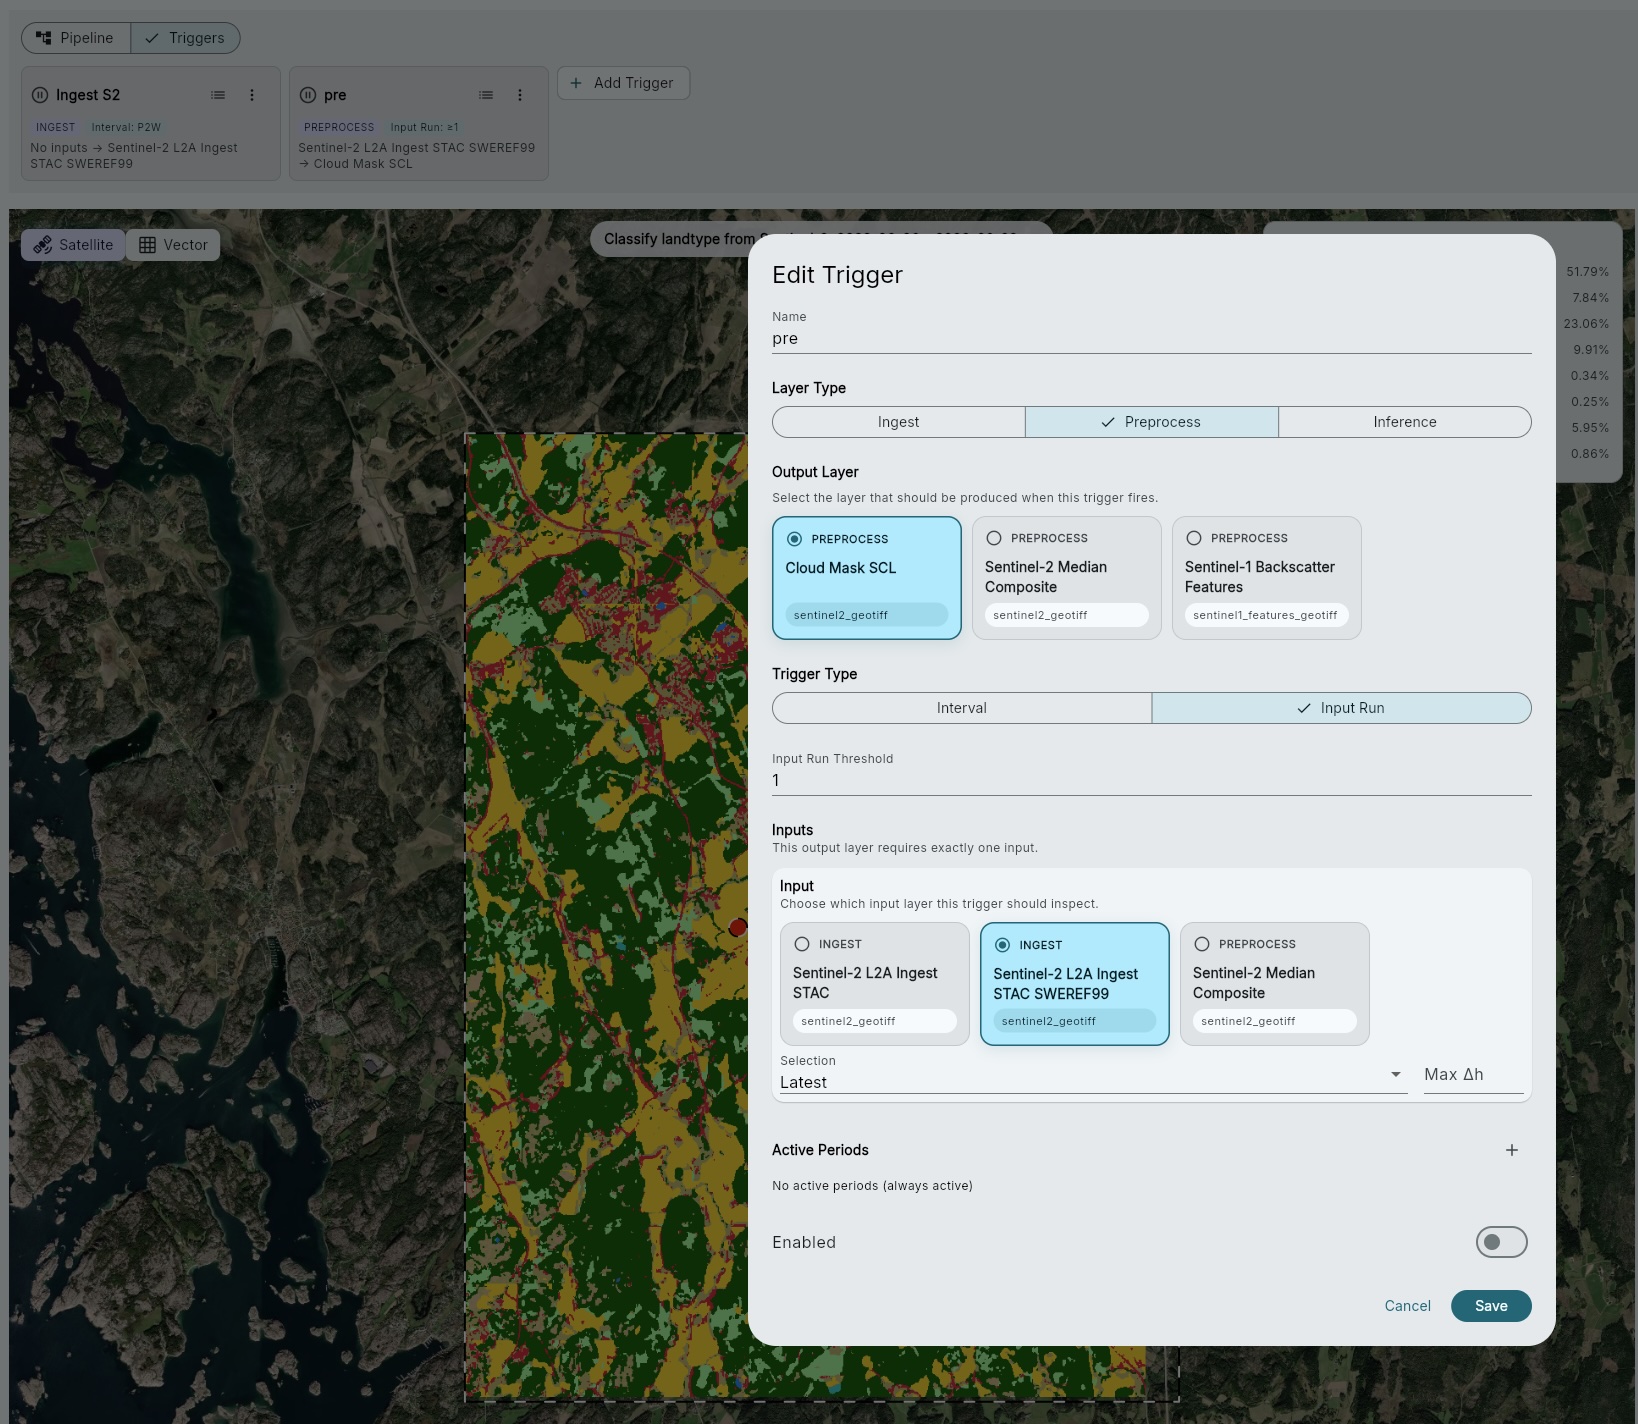
Task: Click the pause icon on Ingest S2 trigger
Action: (x=40, y=95)
